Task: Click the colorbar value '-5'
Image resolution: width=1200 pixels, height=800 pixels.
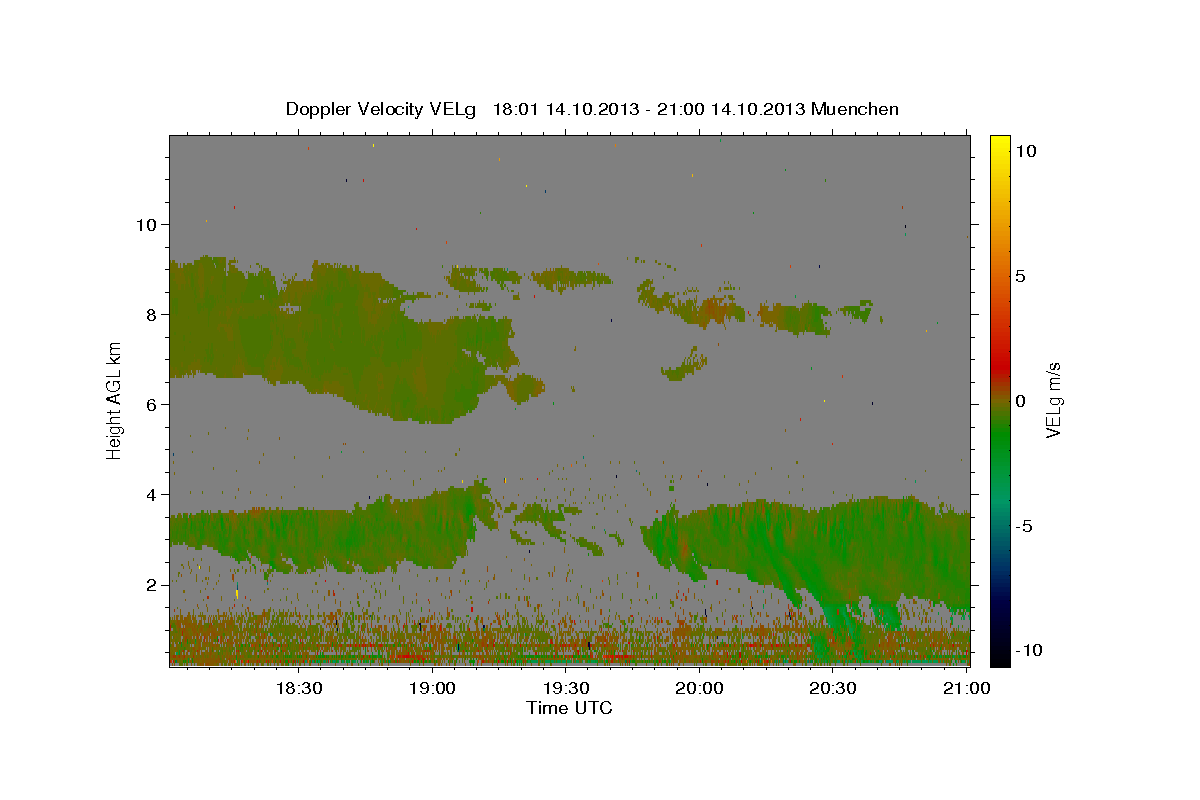Action: 1024,525
